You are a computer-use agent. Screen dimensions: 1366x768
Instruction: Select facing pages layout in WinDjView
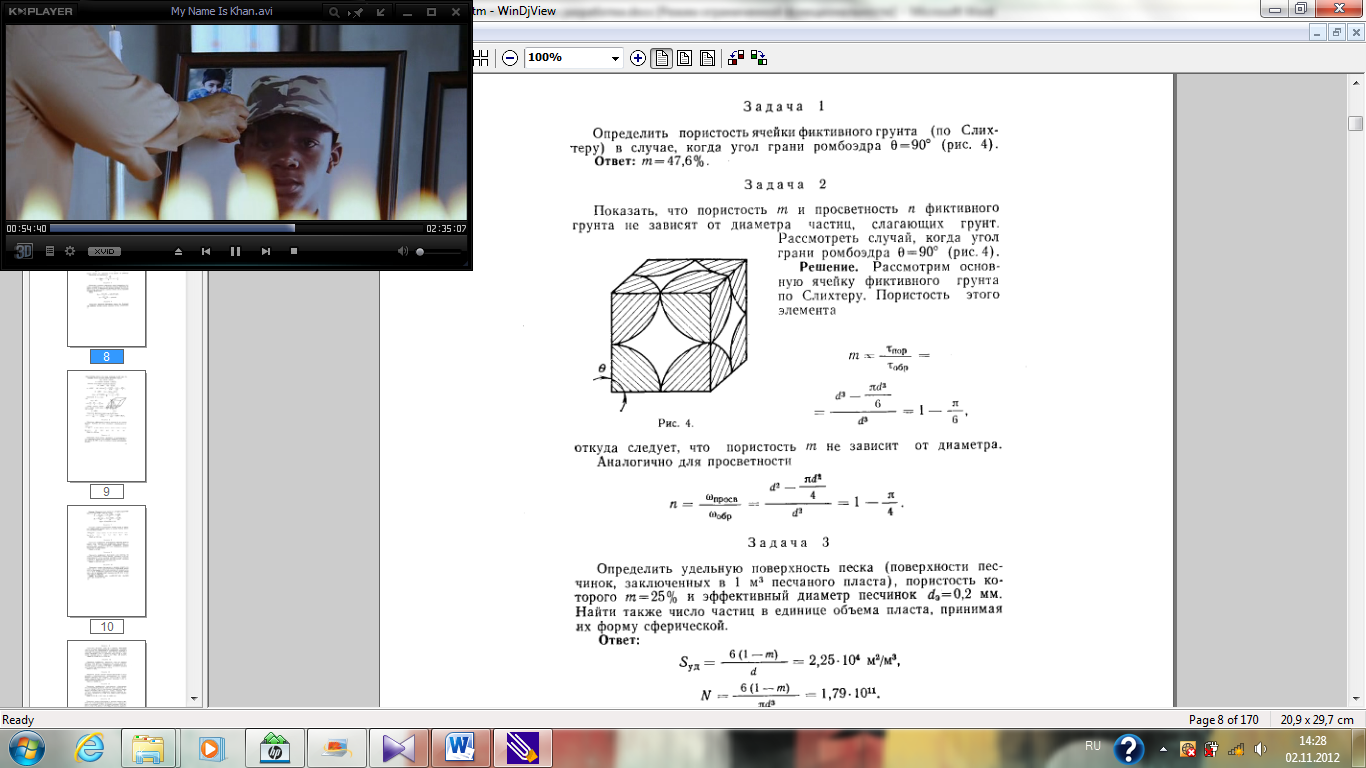pos(707,58)
